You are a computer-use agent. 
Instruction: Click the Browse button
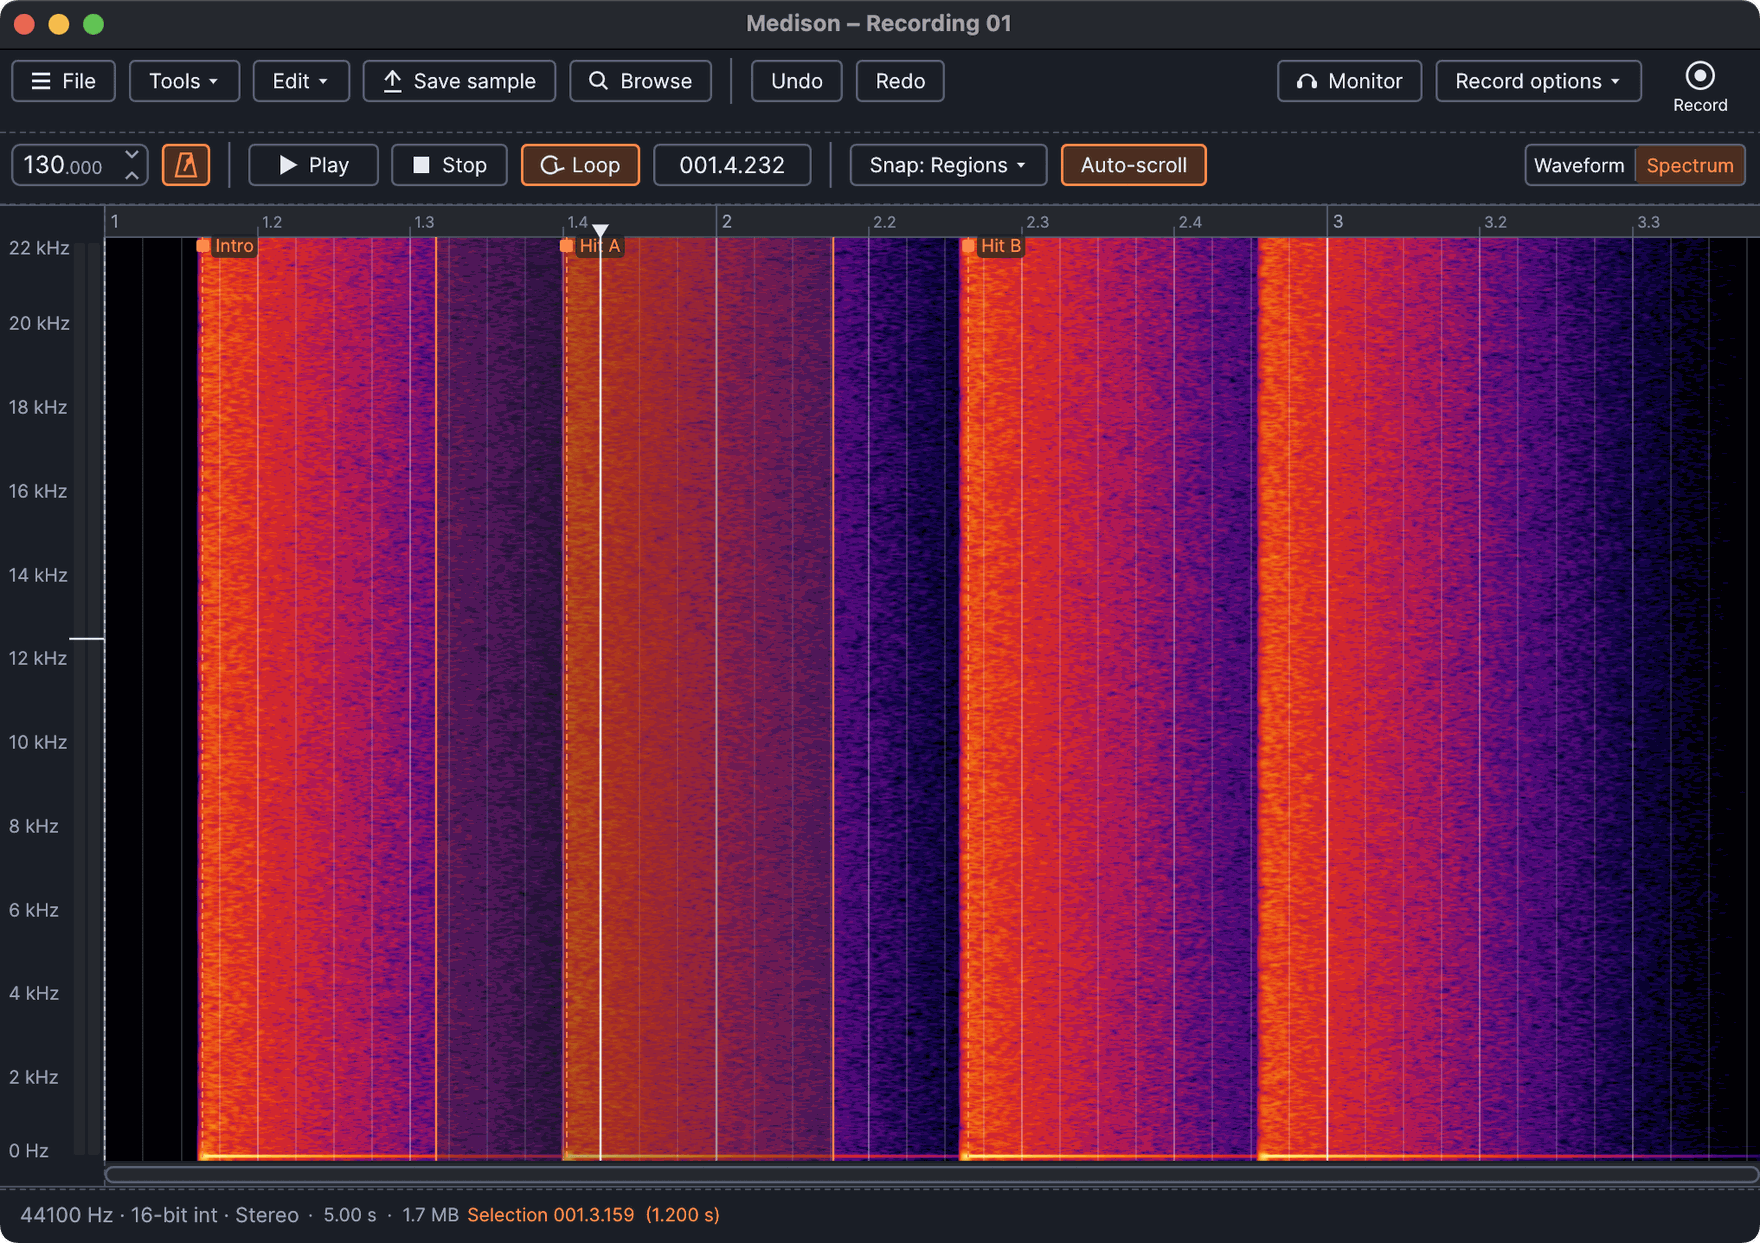pos(640,81)
